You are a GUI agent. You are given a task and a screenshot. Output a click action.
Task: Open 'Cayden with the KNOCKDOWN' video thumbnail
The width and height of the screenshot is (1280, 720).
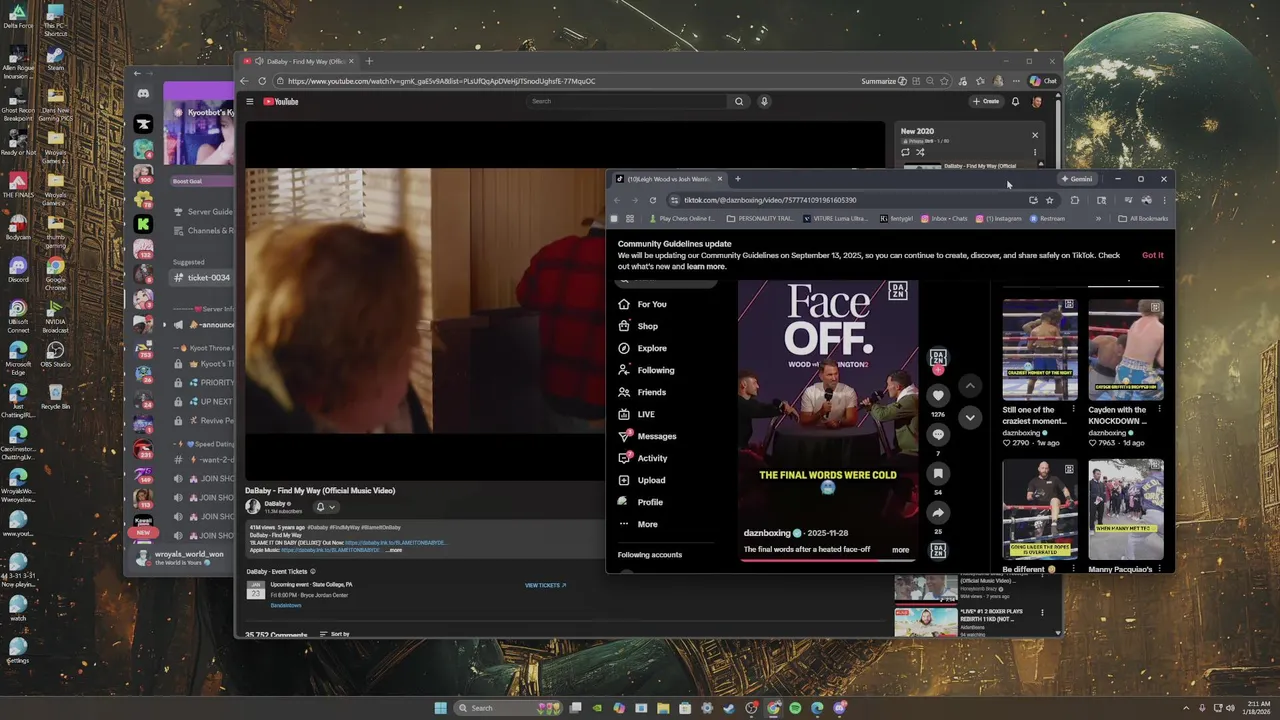(x=1126, y=350)
